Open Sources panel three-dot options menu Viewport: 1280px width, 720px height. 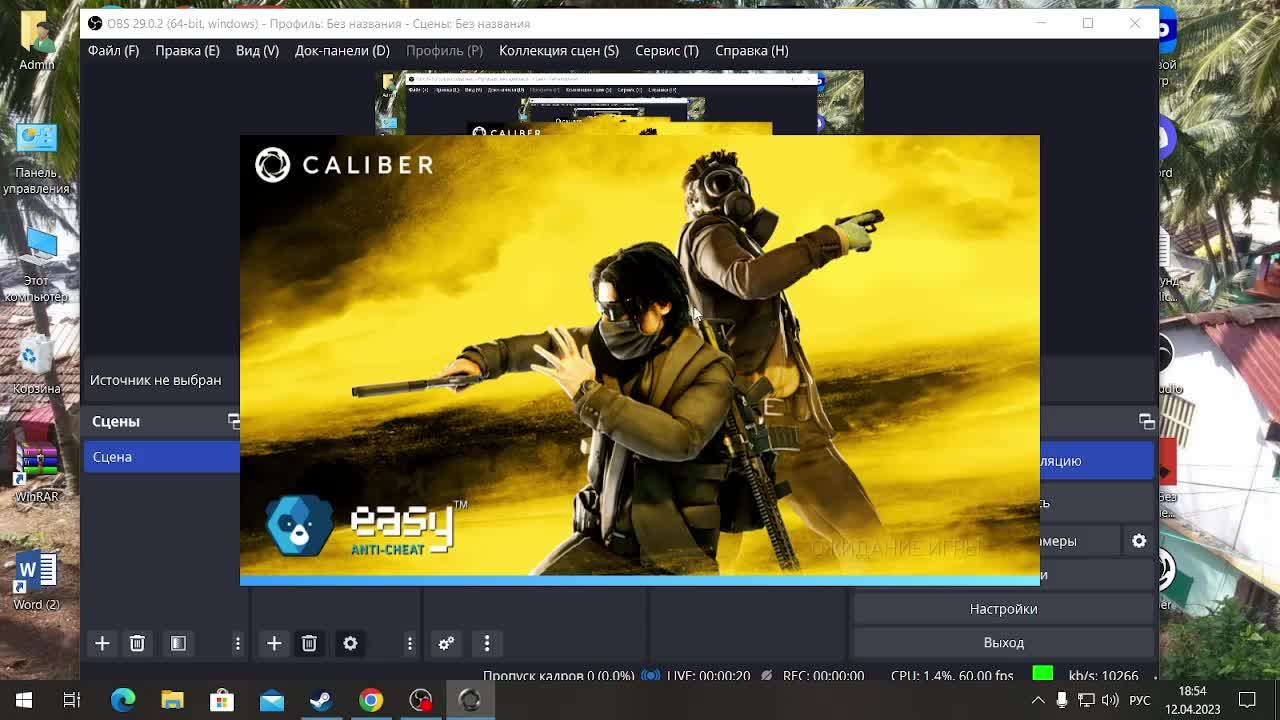click(x=410, y=643)
